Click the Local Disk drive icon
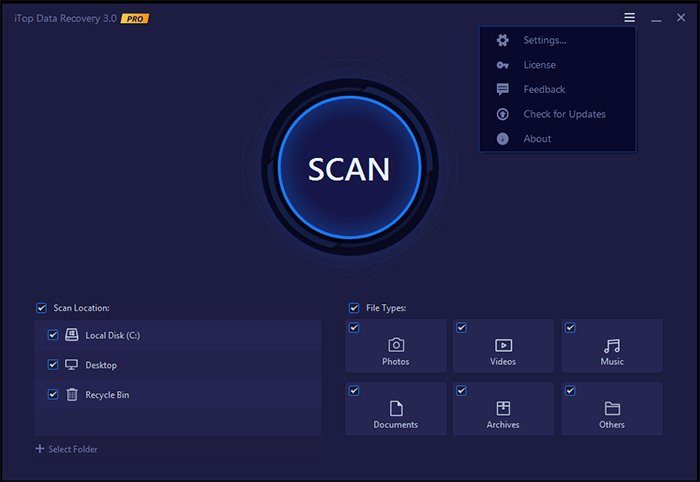This screenshot has width=700, height=482. [x=72, y=335]
